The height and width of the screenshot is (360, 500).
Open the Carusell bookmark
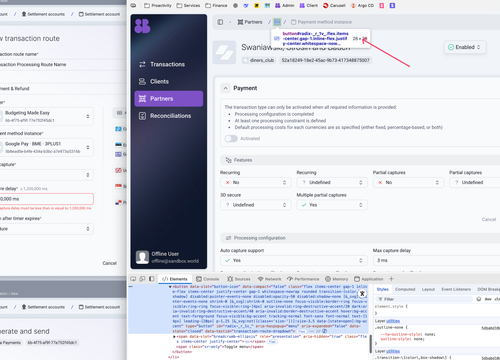tap(334, 5)
